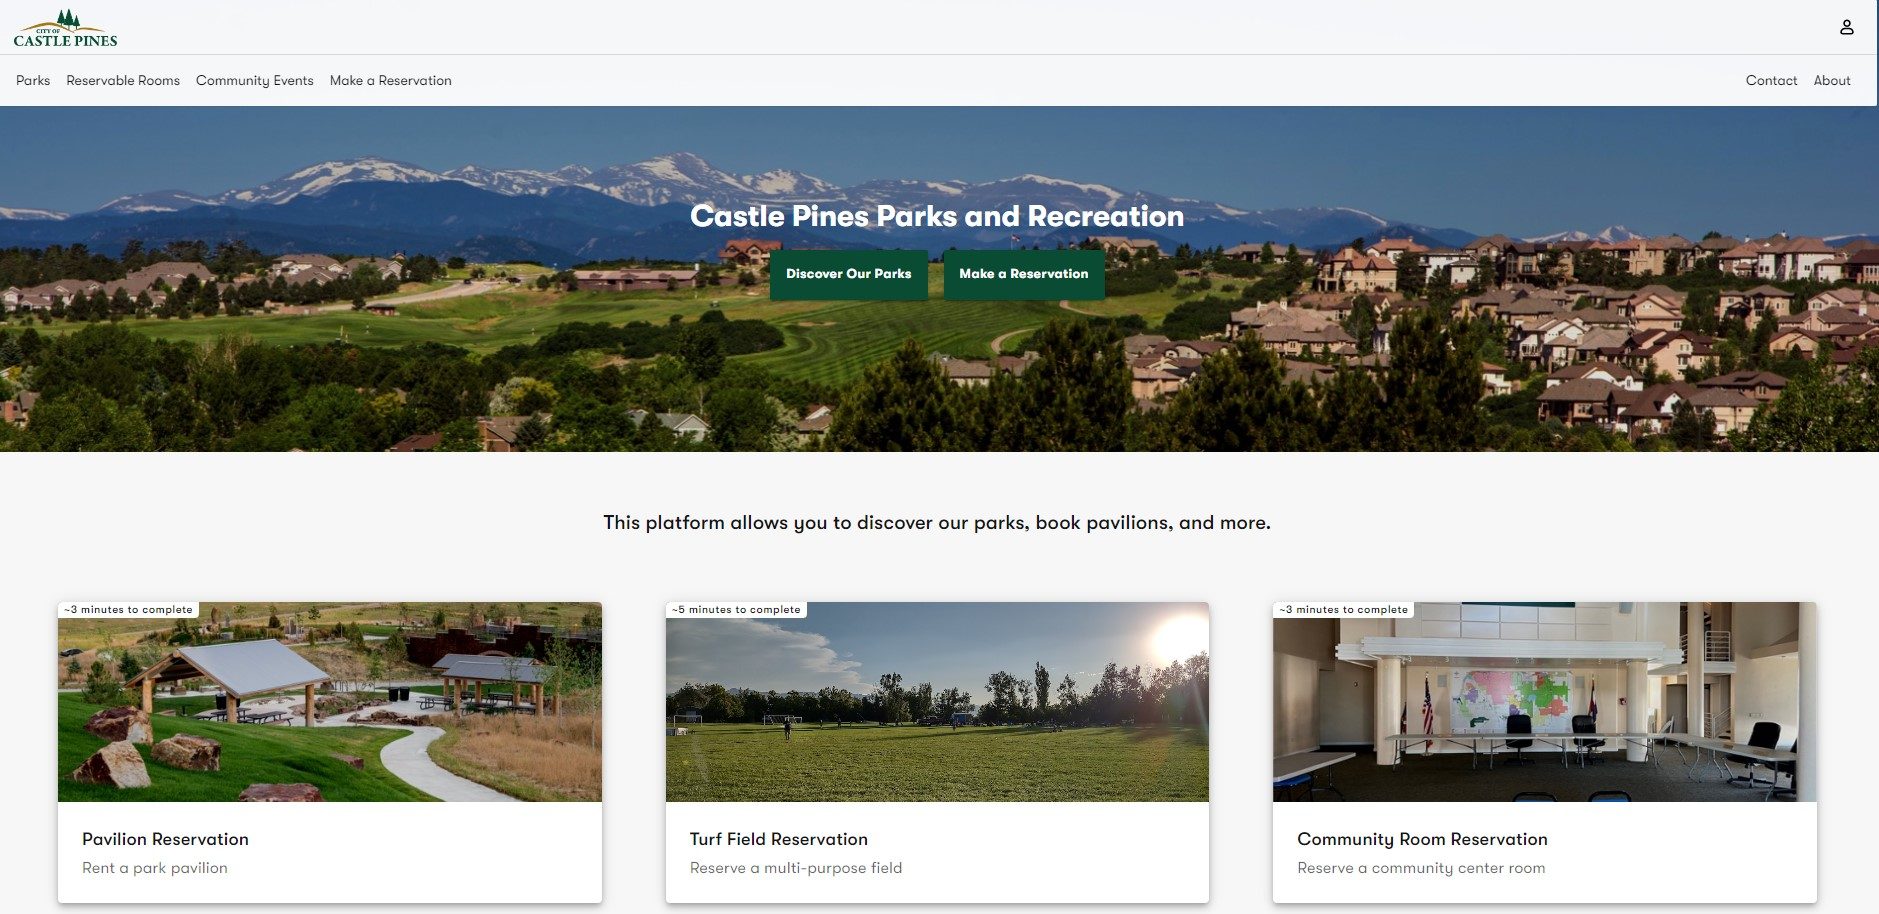Open the Parks menu item
Screen dimensions: 1879x914
(33, 80)
